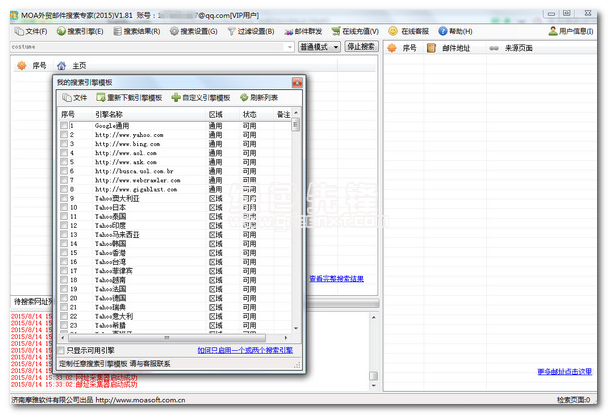Click the 待搜索网址 tab label

click(33, 301)
